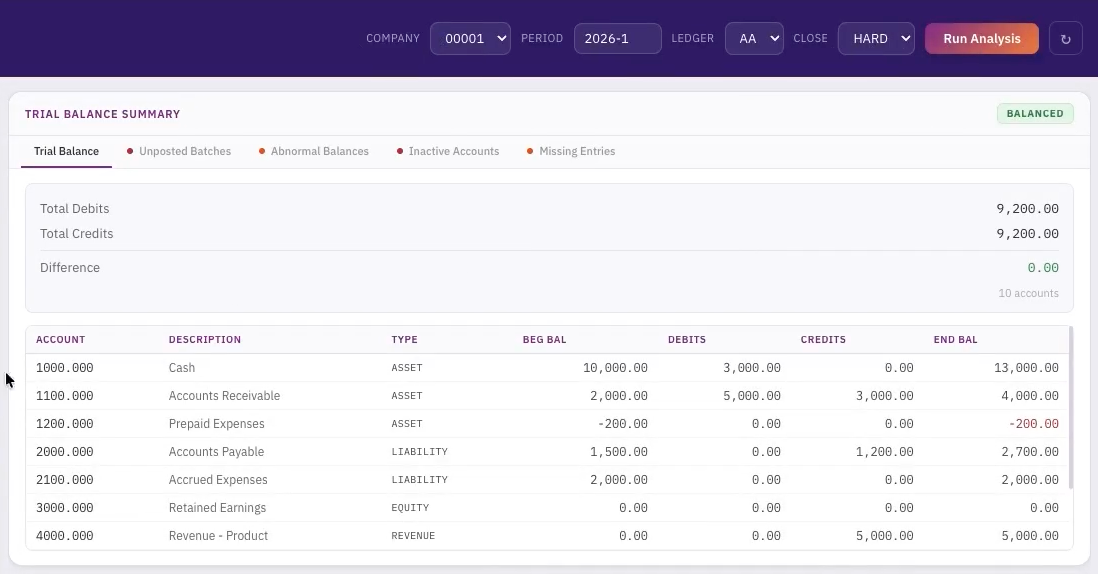This screenshot has height=574, width=1098.
Task: Open the Unposted Batches tab
Action: click(184, 152)
